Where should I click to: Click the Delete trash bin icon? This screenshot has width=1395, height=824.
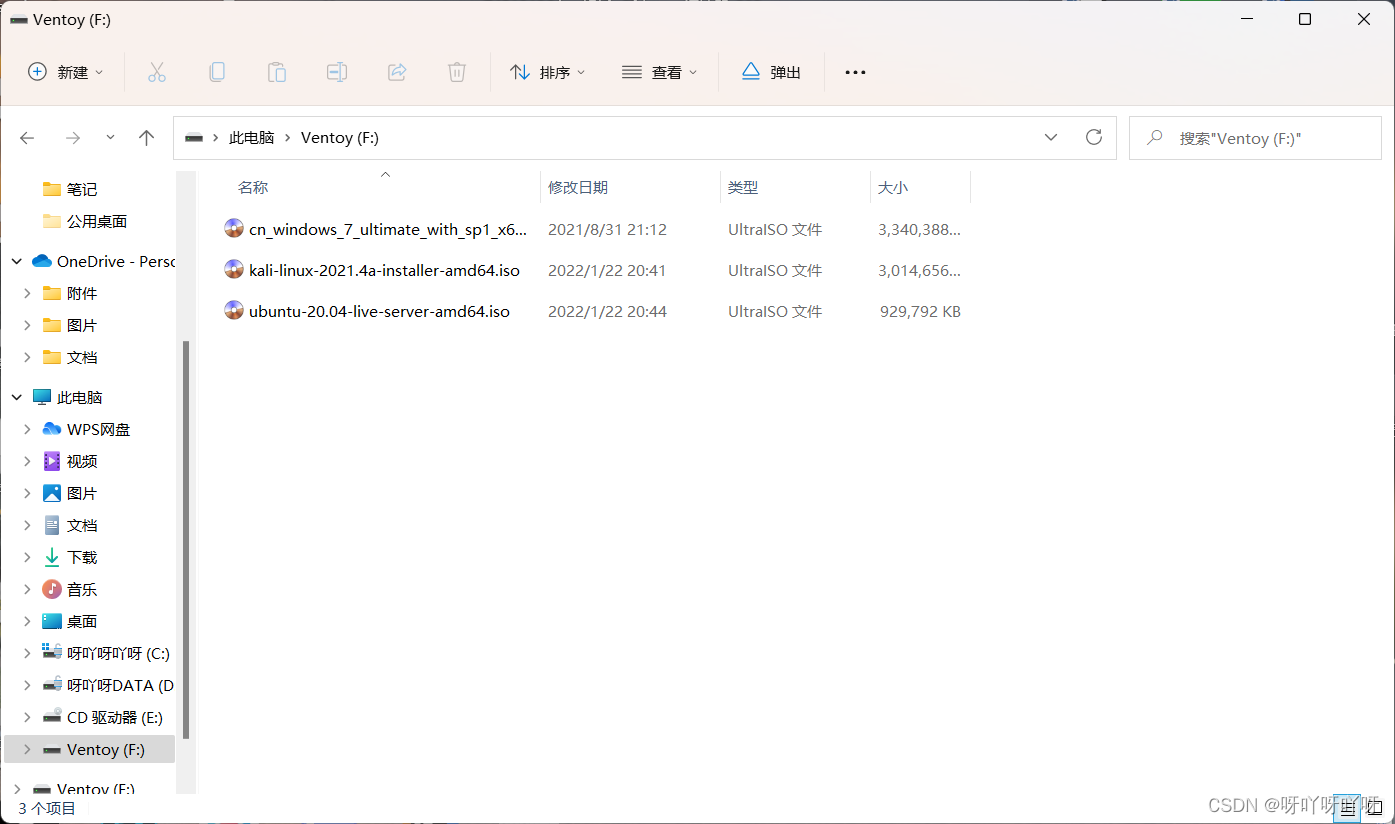click(x=457, y=72)
